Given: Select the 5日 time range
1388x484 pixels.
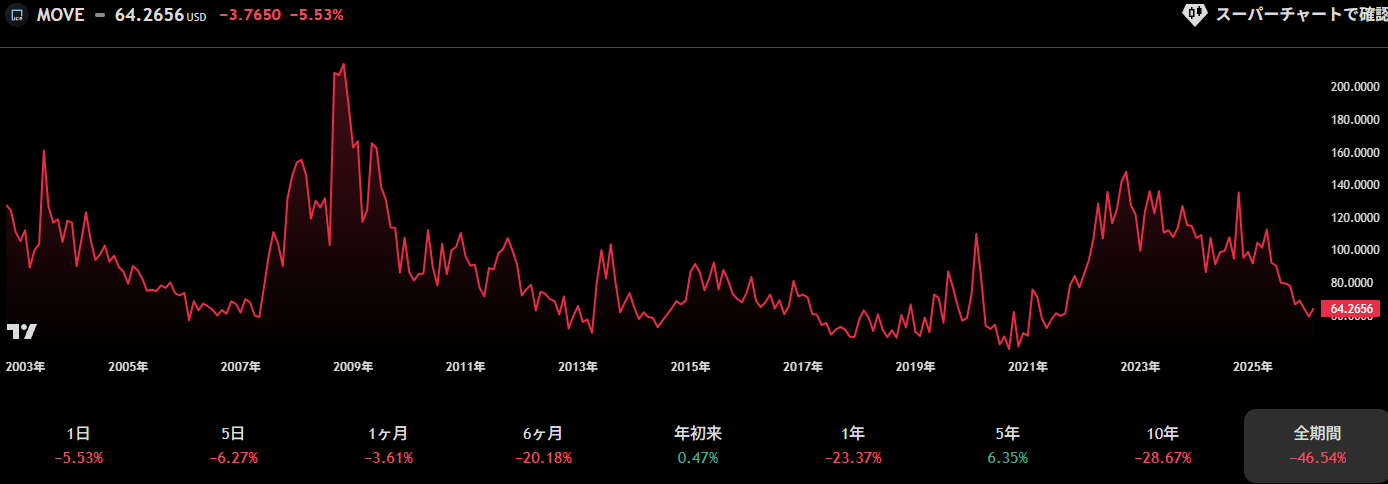Looking at the screenshot, I should [x=233, y=445].
